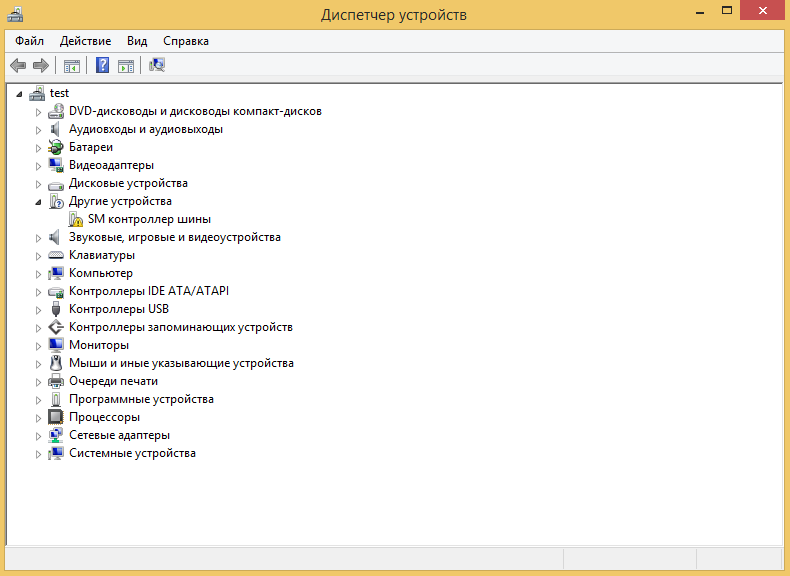Click the speaker icon for Звуковые, игровые и видеоустройства
This screenshot has width=790, height=576.
[55, 237]
